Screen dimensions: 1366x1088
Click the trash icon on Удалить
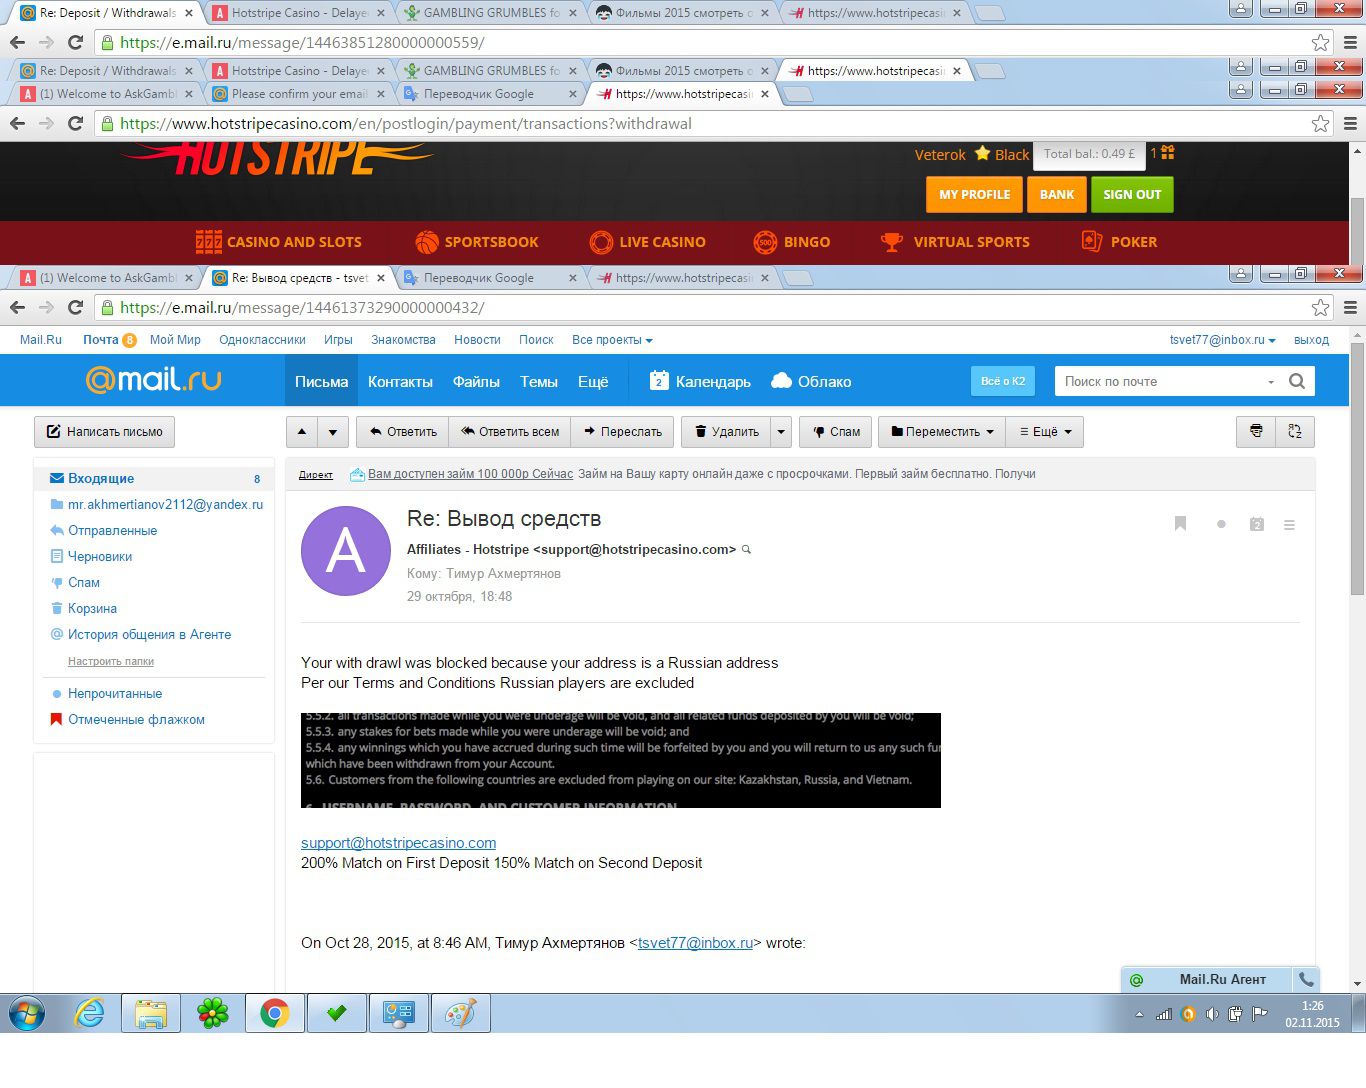coord(701,432)
